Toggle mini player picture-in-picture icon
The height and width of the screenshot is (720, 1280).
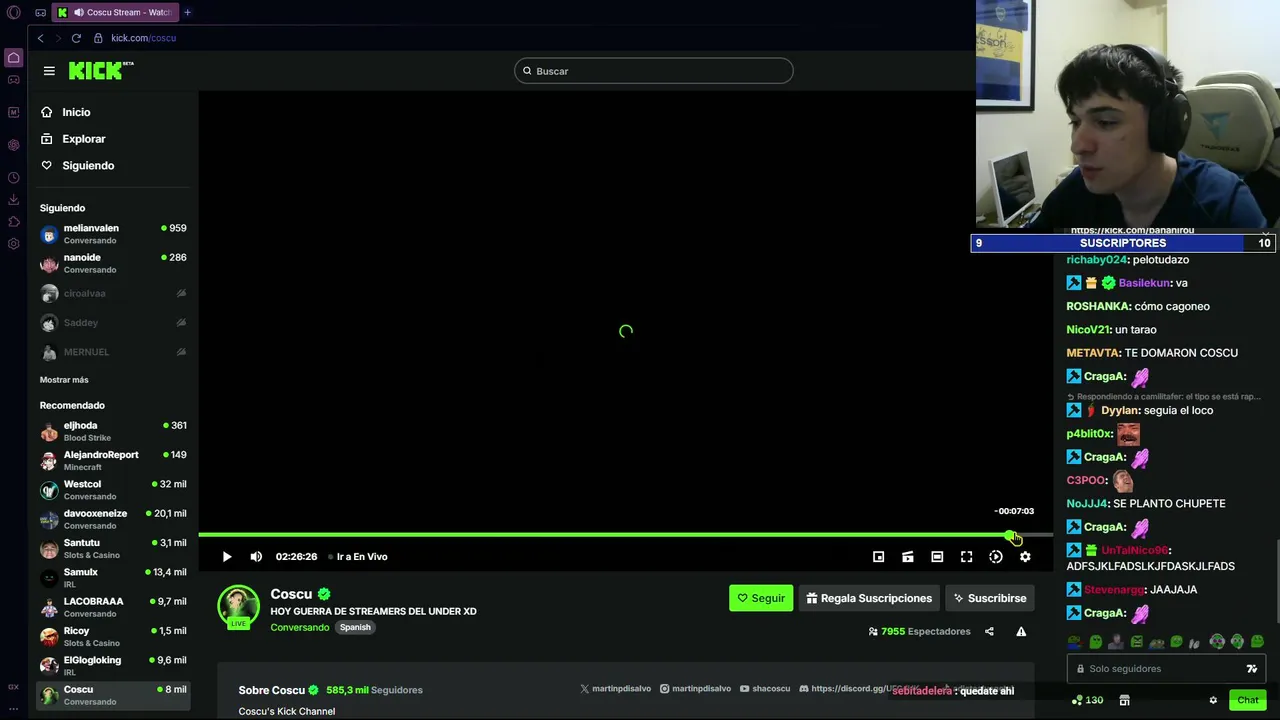878,557
